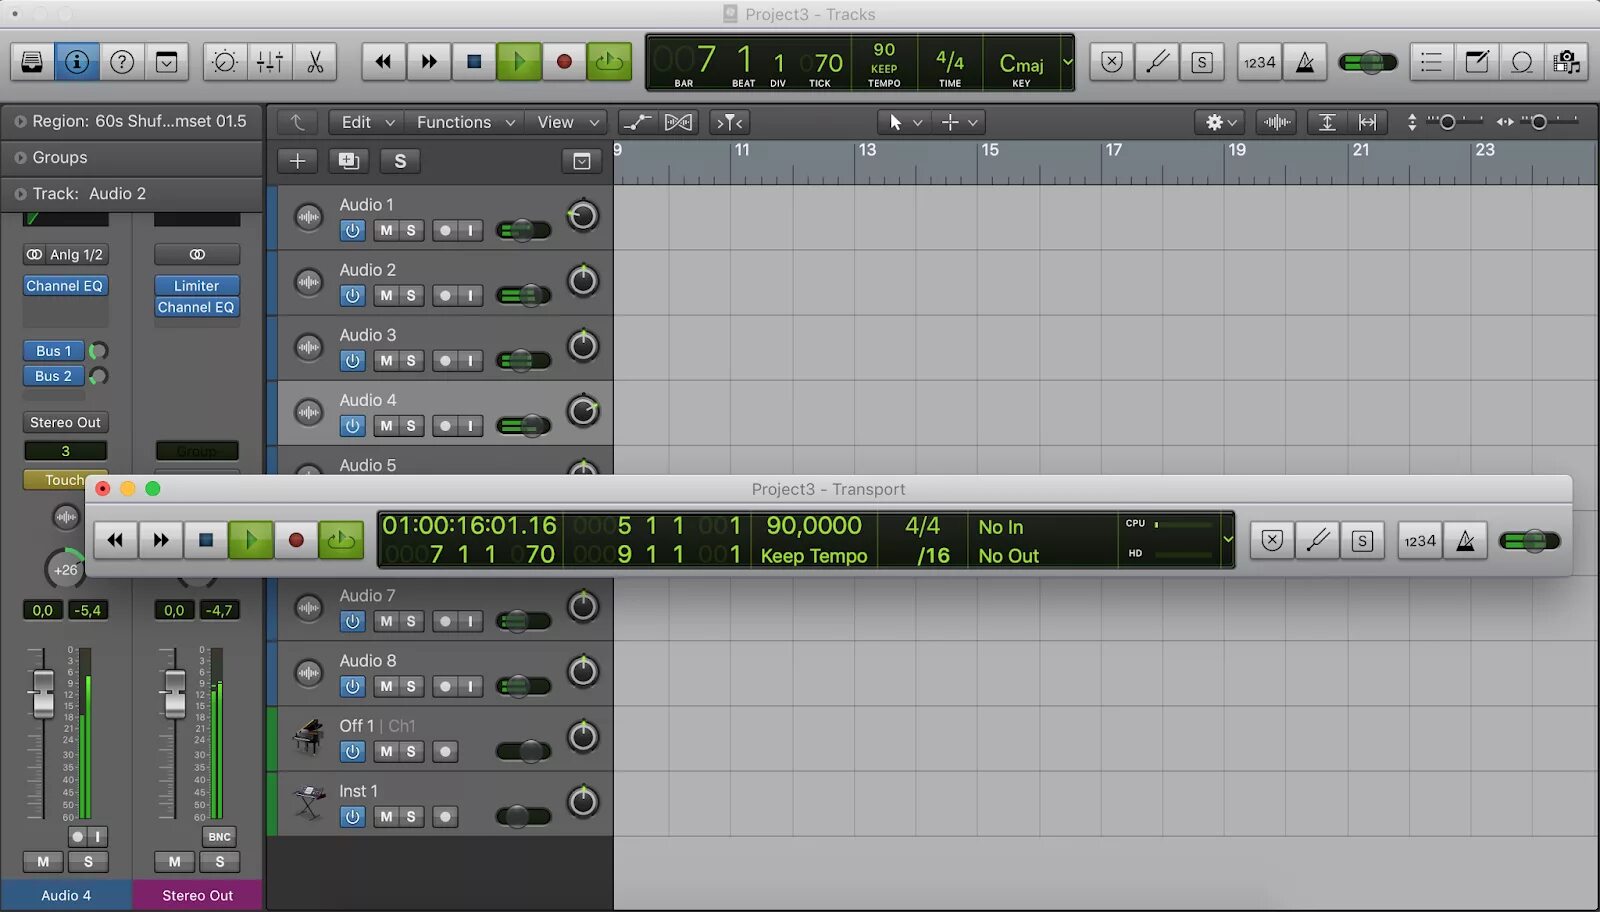
Task: Expand the Region inspector disclosure triangle
Action: 20,121
